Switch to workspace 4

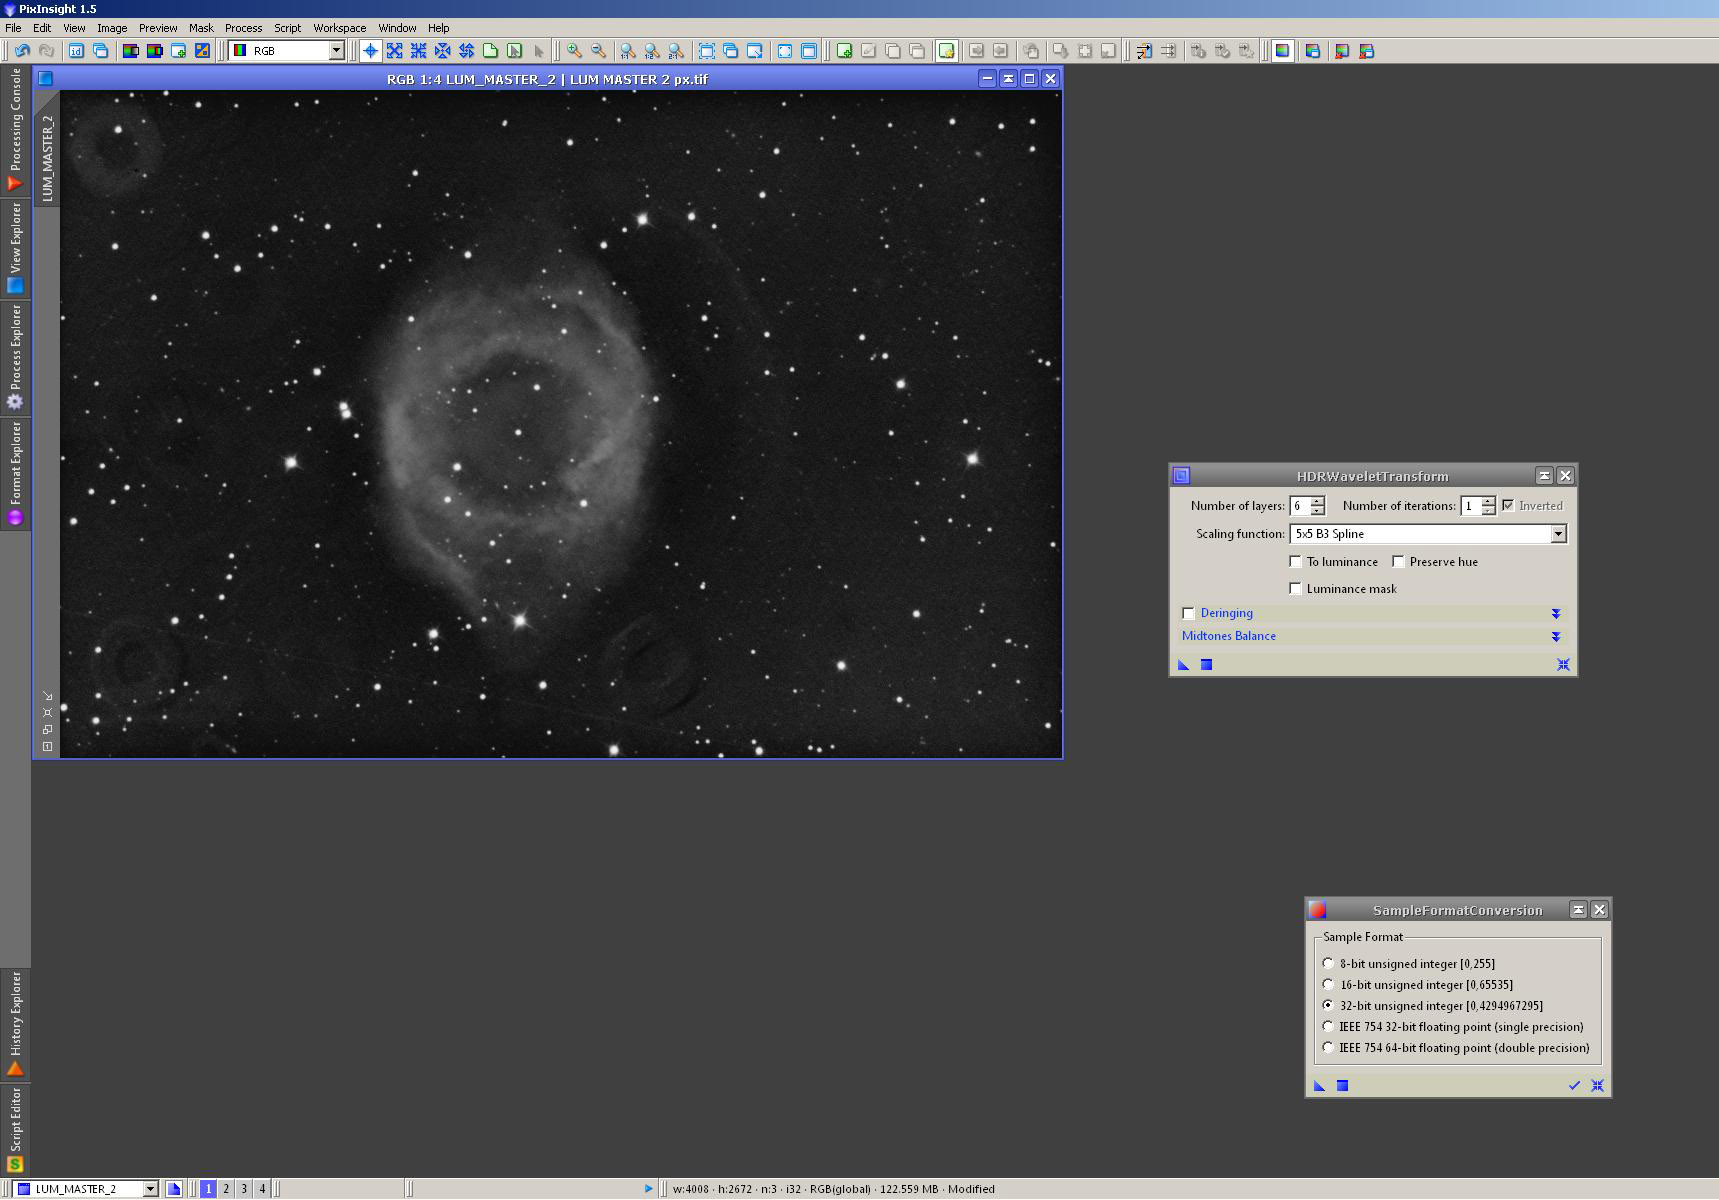262,1189
